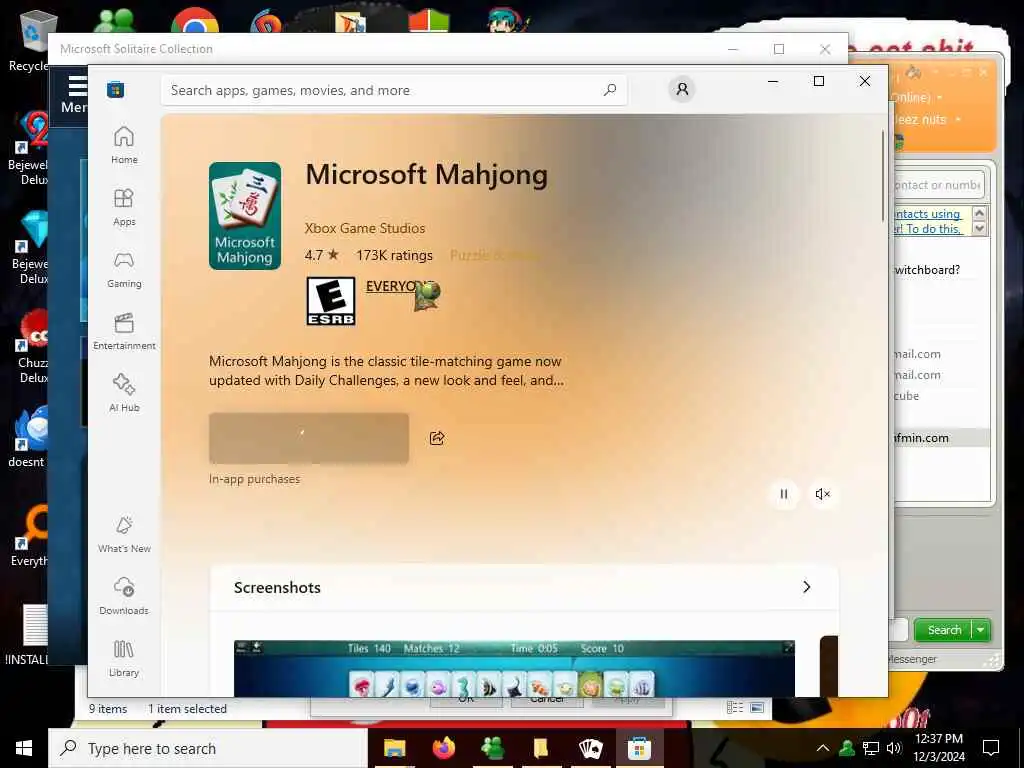
Task: Click the Microsoft Mahjong app icon
Action: point(245,216)
